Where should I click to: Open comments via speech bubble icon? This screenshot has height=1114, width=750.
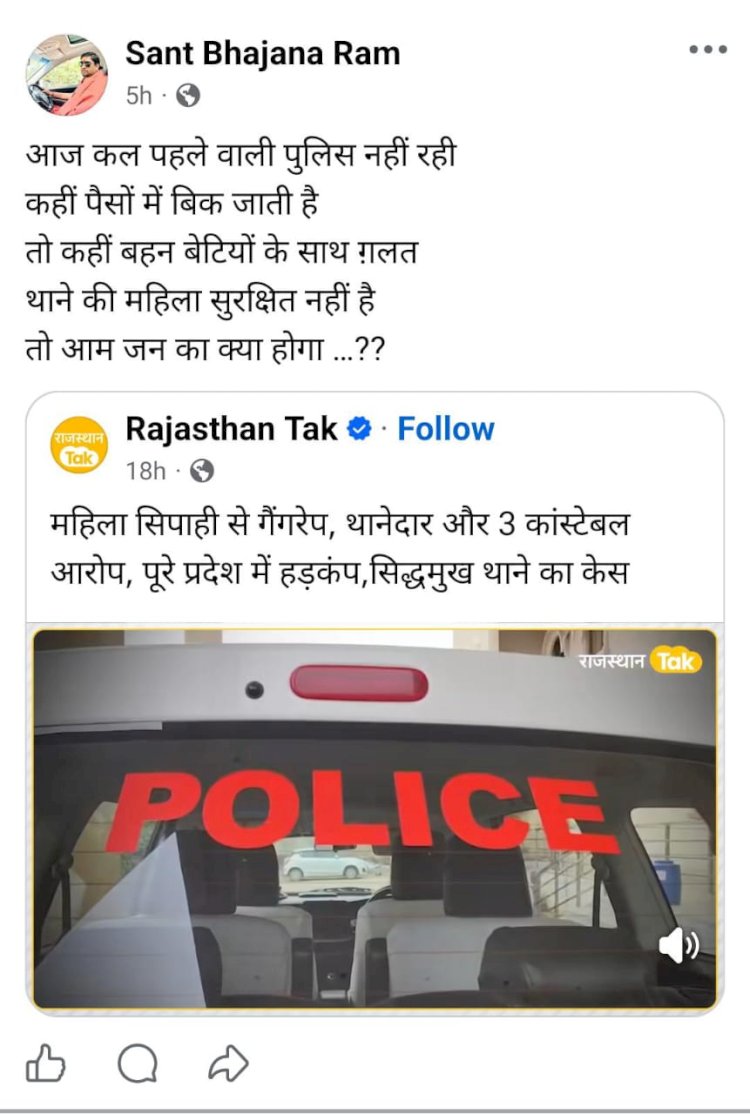click(x=137, y=1064)
